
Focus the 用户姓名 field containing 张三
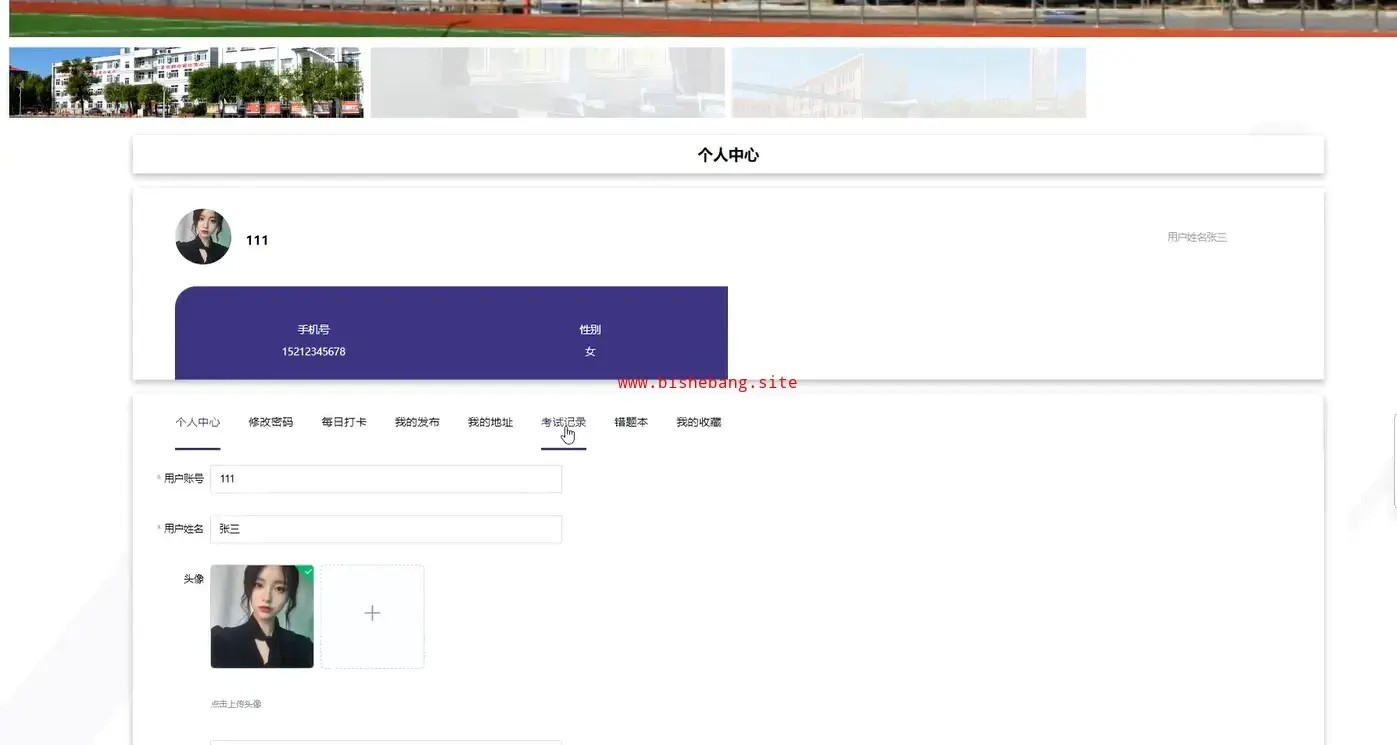tap(385, 529)
